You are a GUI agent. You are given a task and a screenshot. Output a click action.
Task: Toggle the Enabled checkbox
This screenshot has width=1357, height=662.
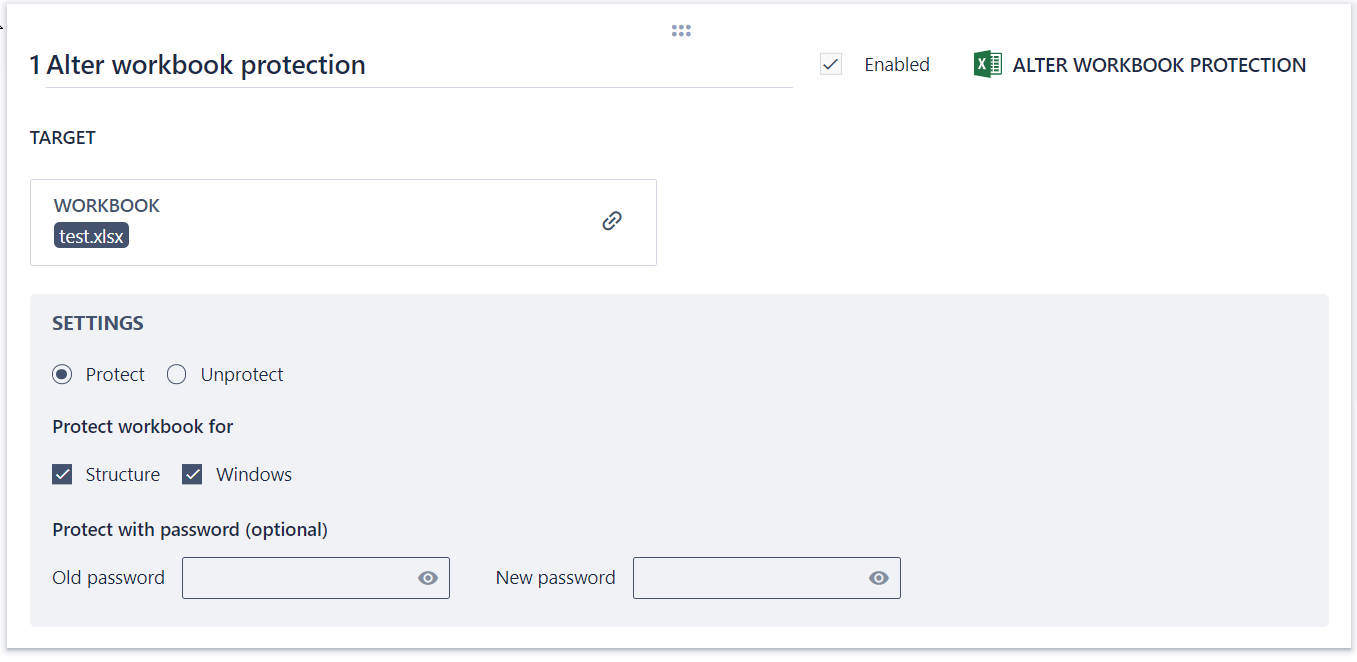(x=831, y=63)
